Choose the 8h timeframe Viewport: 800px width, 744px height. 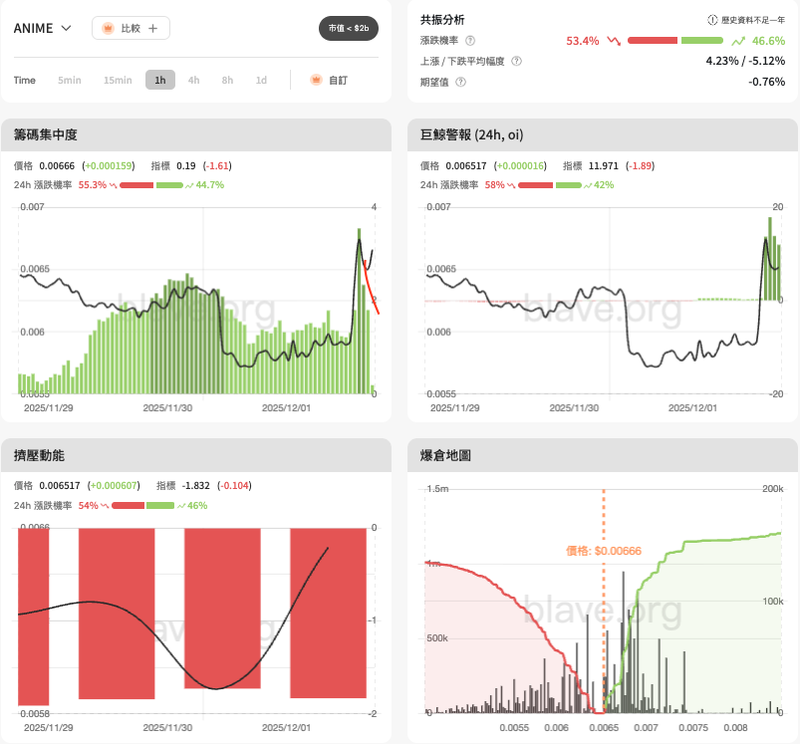227,80
